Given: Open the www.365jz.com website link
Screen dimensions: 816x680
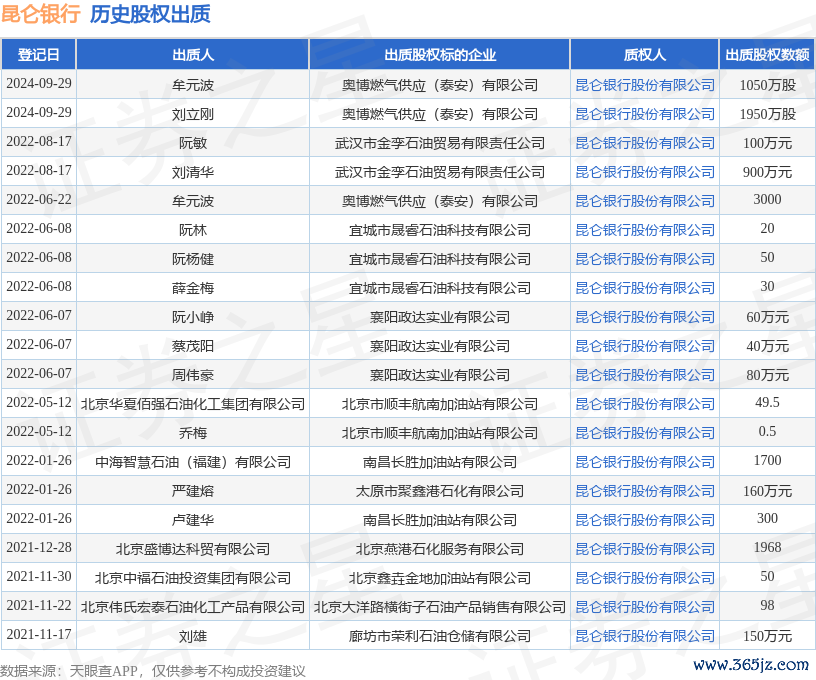Looking at the screenshot, I should pos(751,665).
